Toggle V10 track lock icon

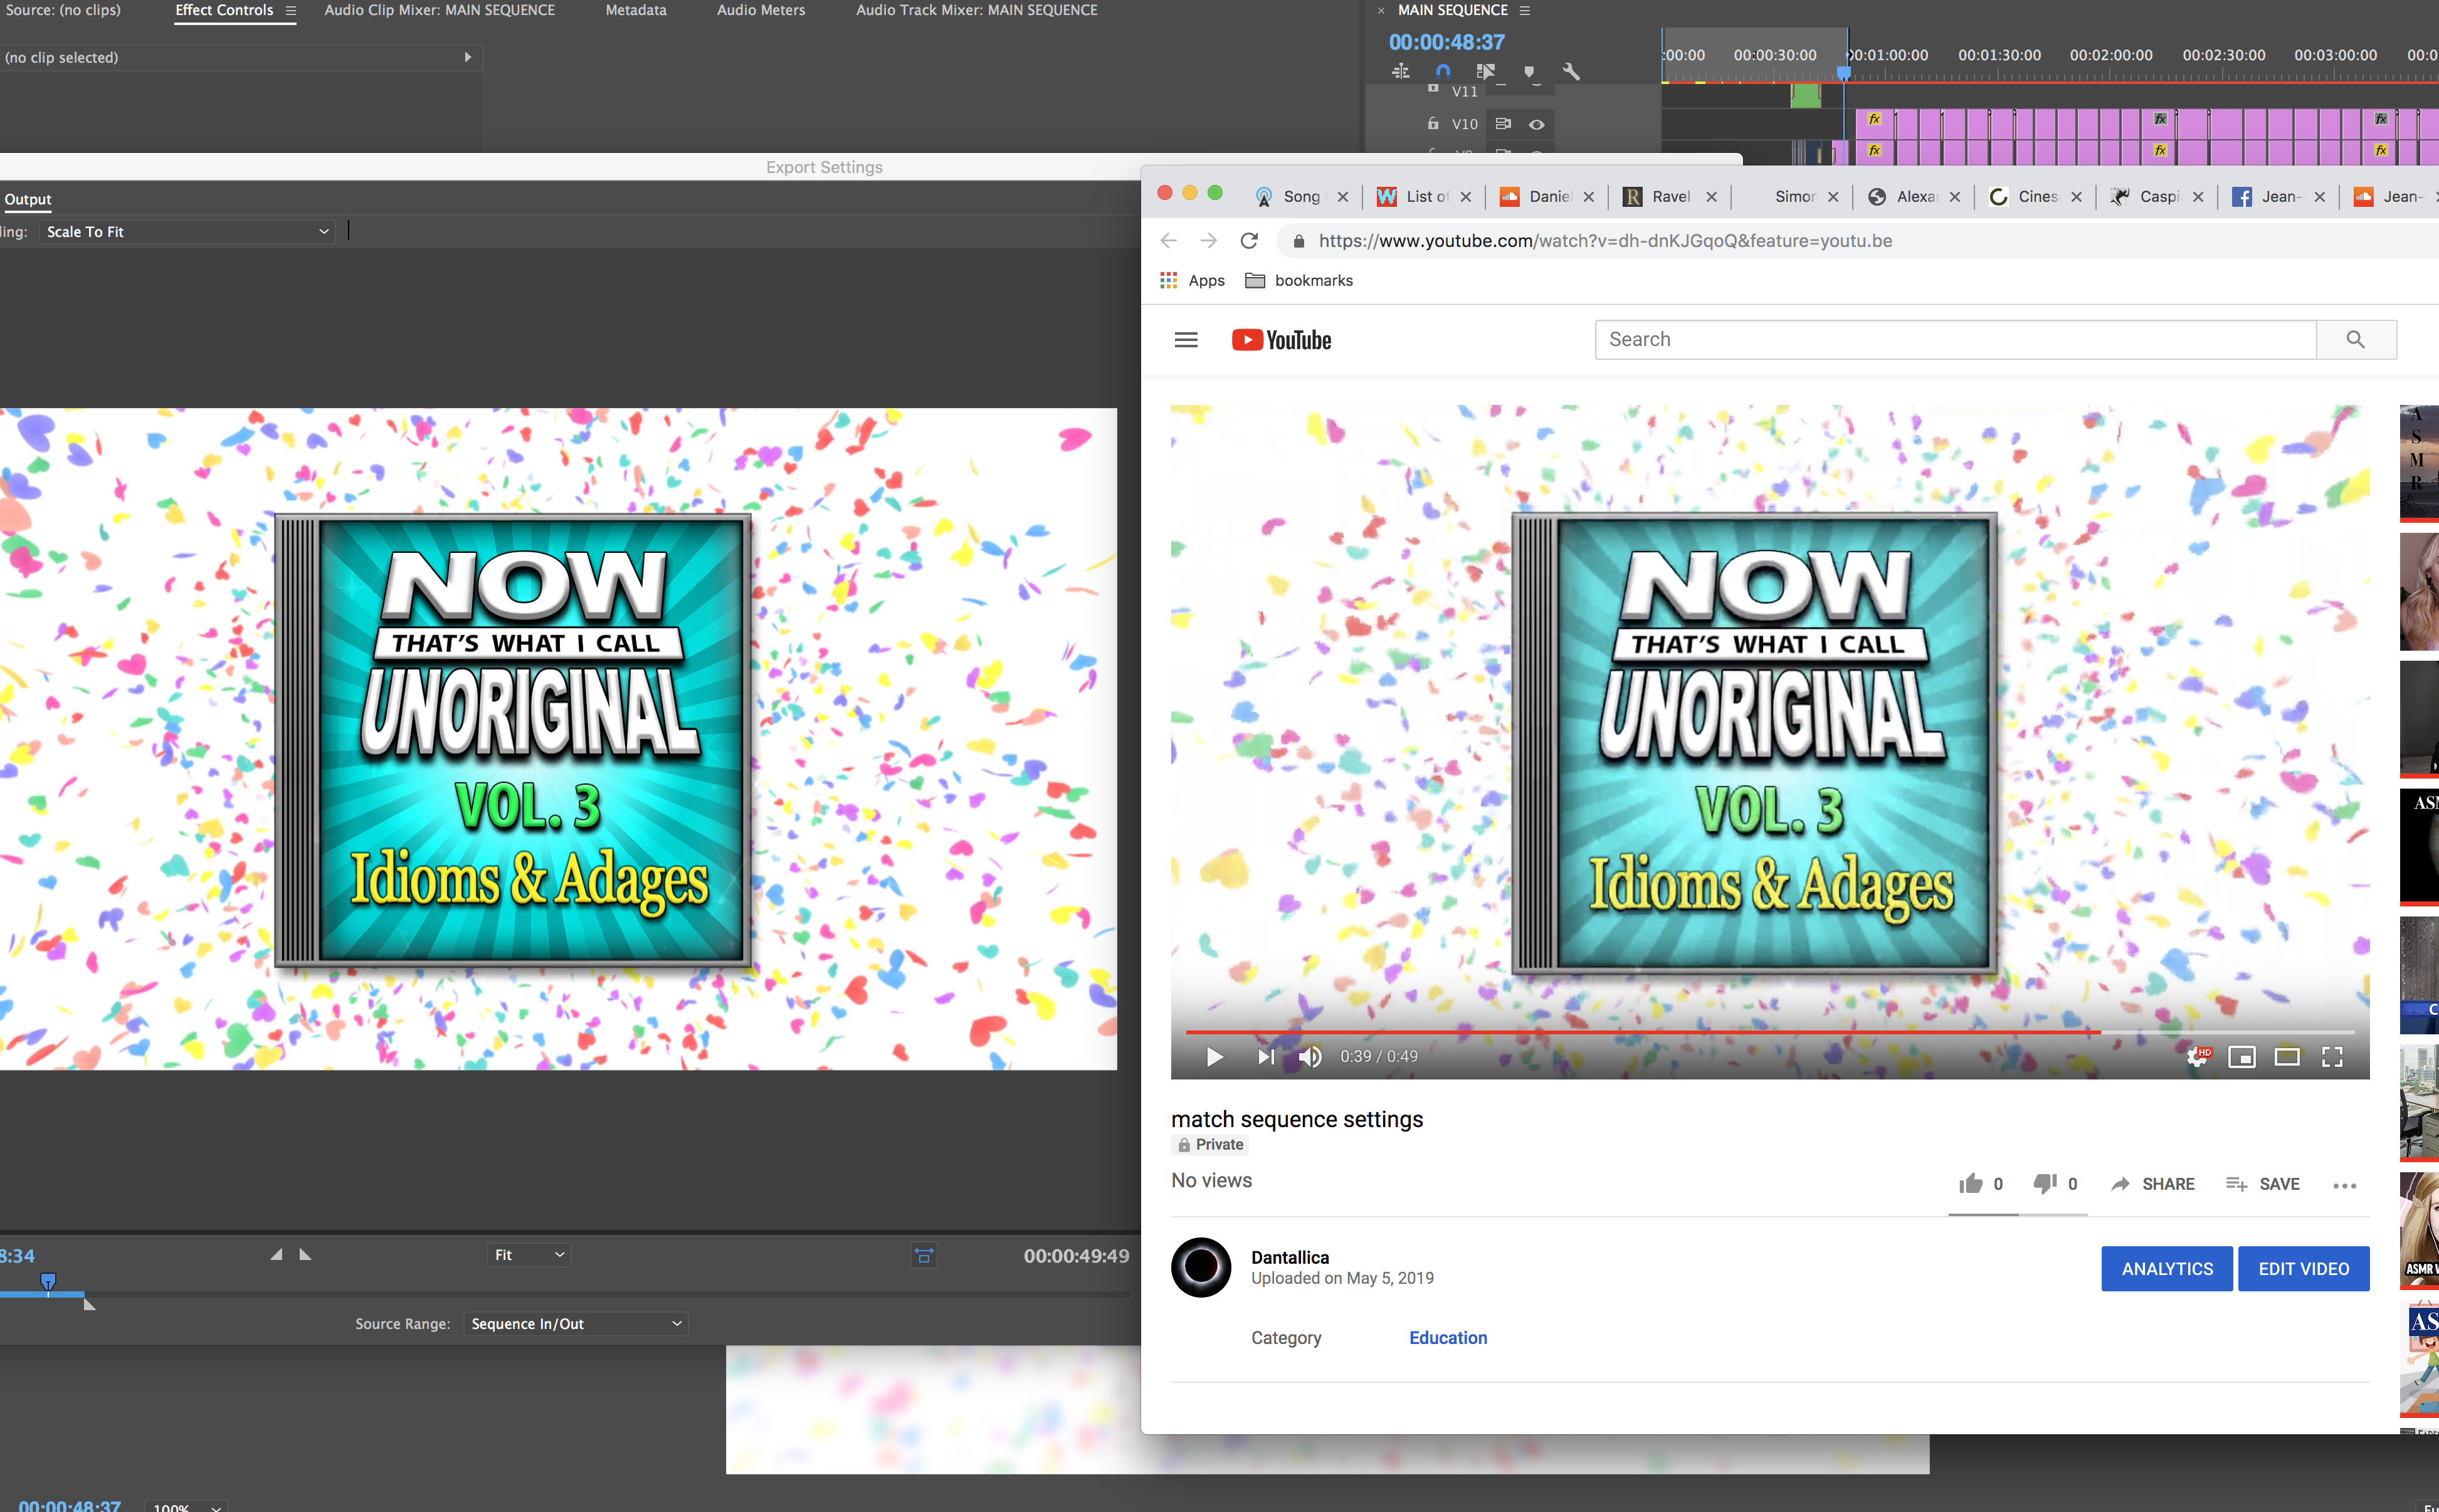tap(1432, 123)
